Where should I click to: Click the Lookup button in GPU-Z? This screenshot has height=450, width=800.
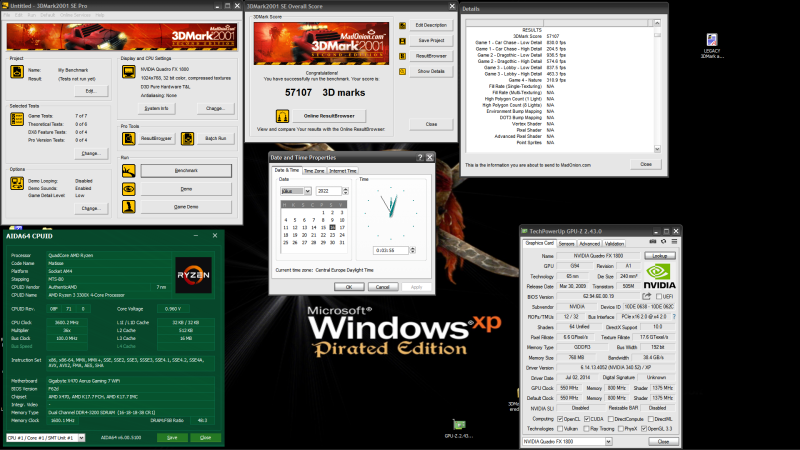coord(660,256)
